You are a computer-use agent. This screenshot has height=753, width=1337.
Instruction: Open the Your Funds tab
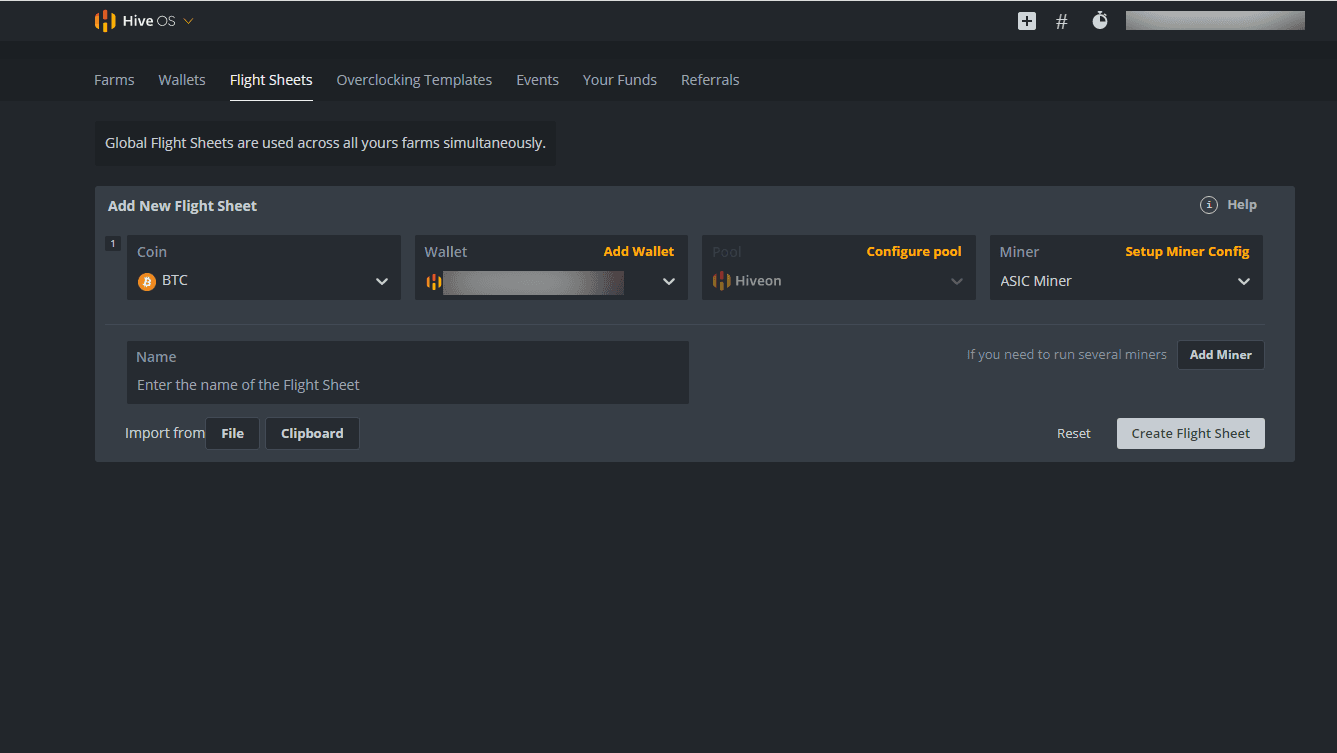(x=620, y=80)
